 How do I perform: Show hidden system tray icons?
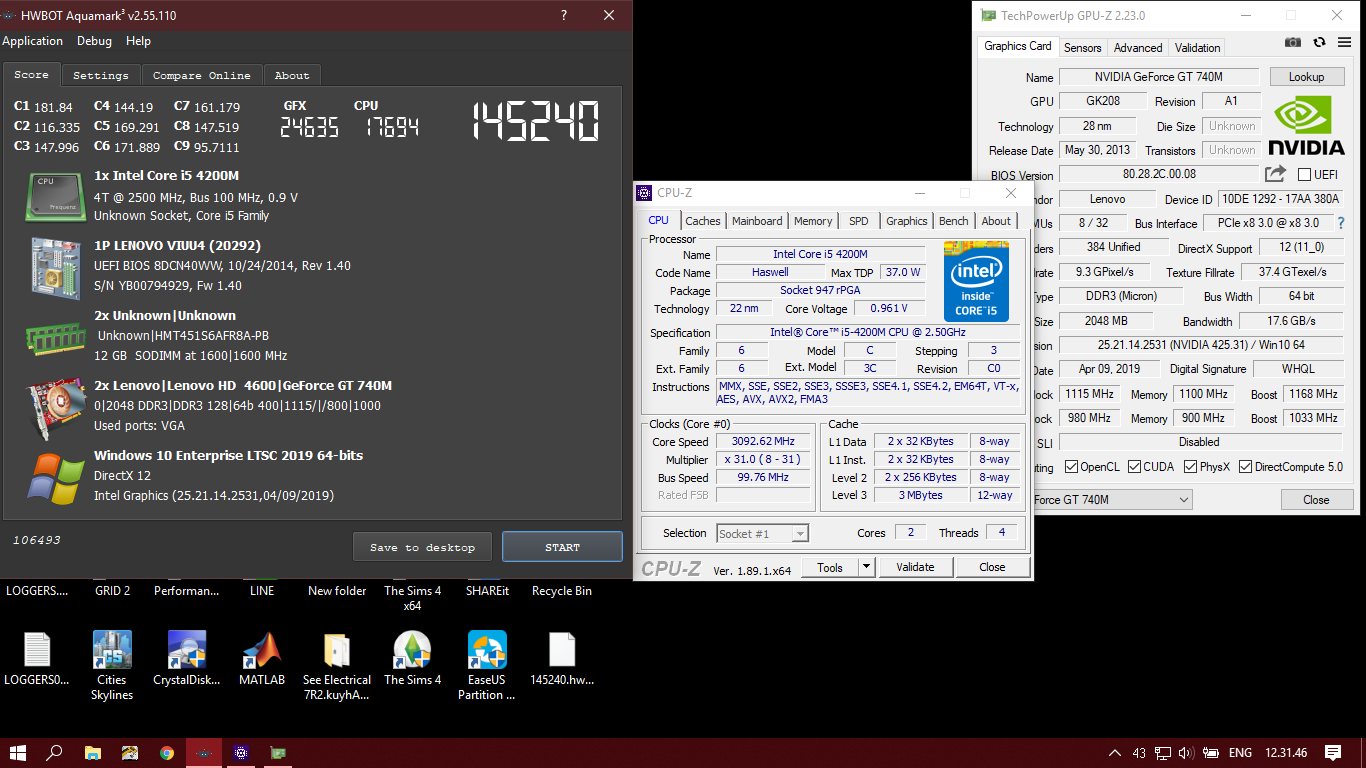click(1115, 753)
